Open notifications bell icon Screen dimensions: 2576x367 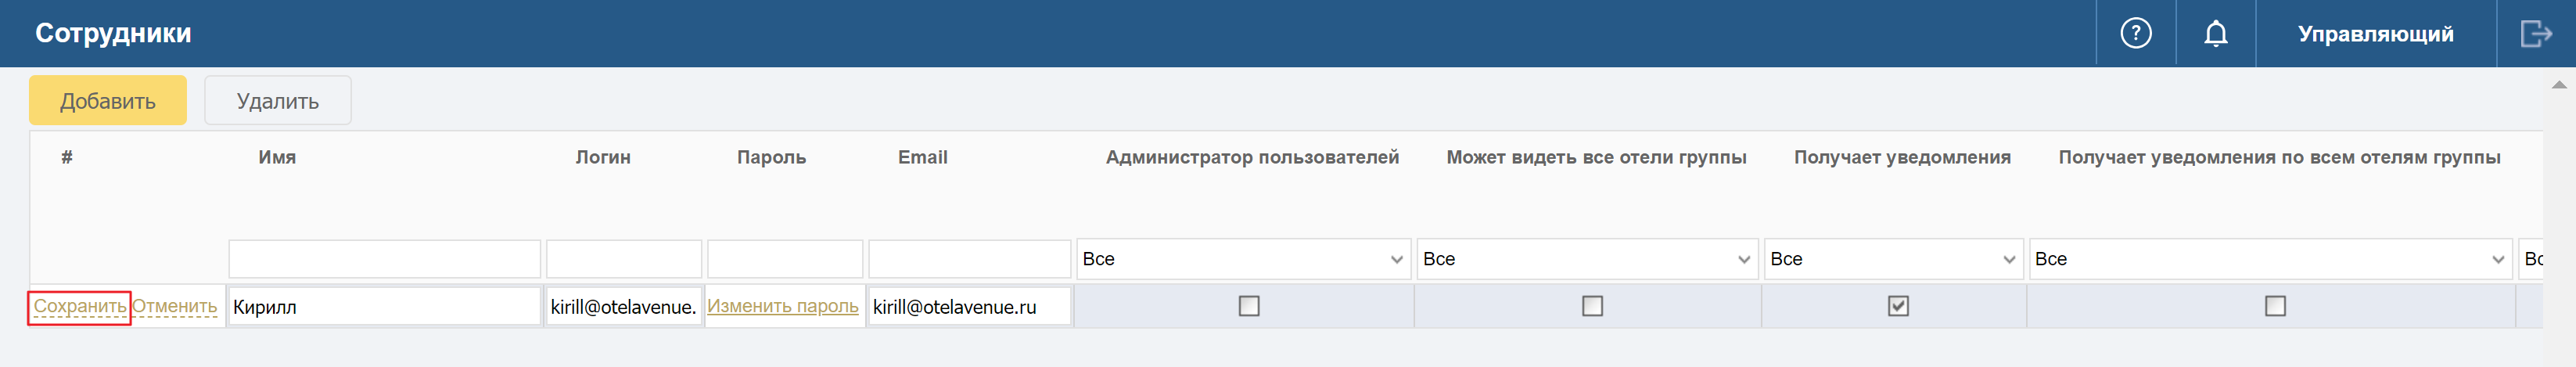pyautogui.click(x=2215, y=33)
